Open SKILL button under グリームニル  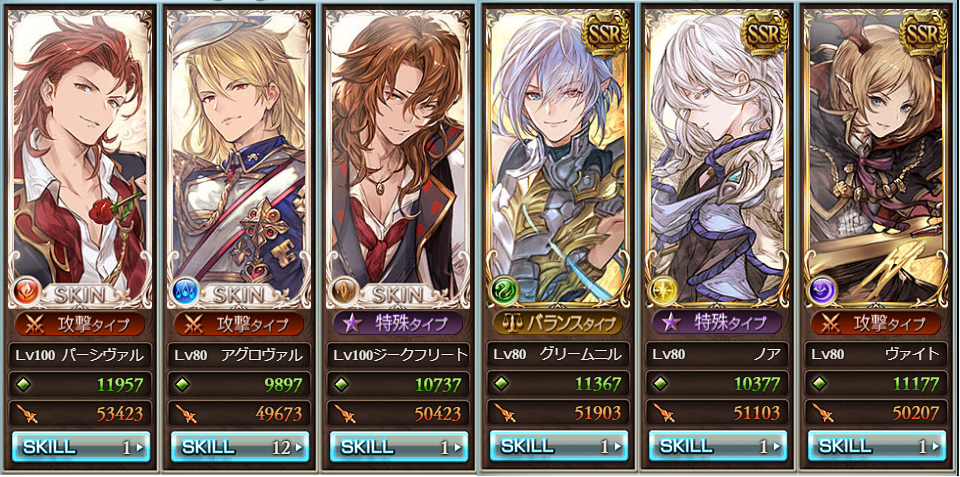559,445
